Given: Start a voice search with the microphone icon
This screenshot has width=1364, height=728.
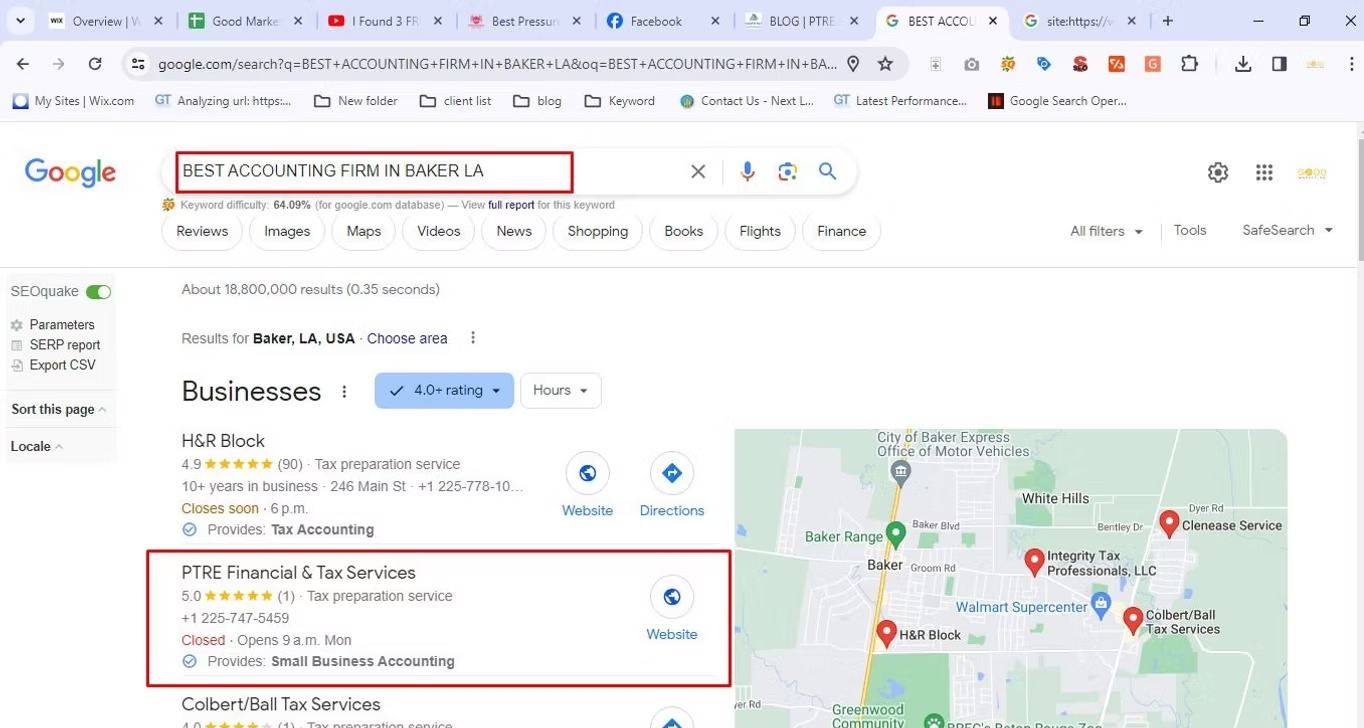Looking at the screenshot, I should point(747,172).
